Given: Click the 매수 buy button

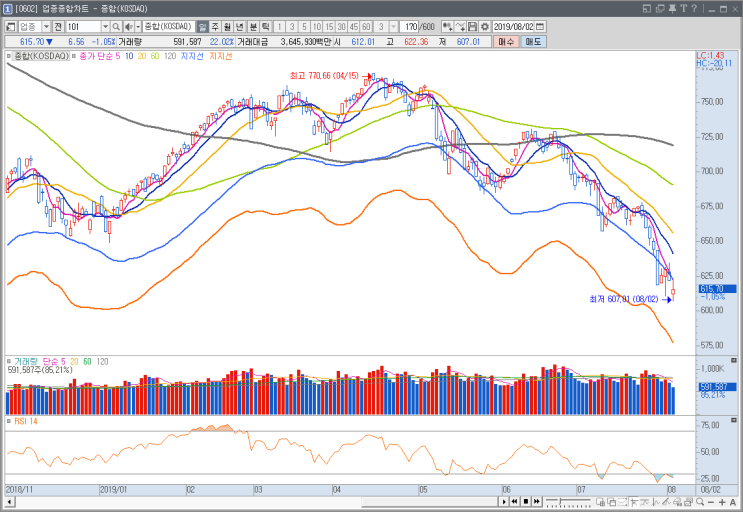Looking at the screenshot, I should click(506, 42).
